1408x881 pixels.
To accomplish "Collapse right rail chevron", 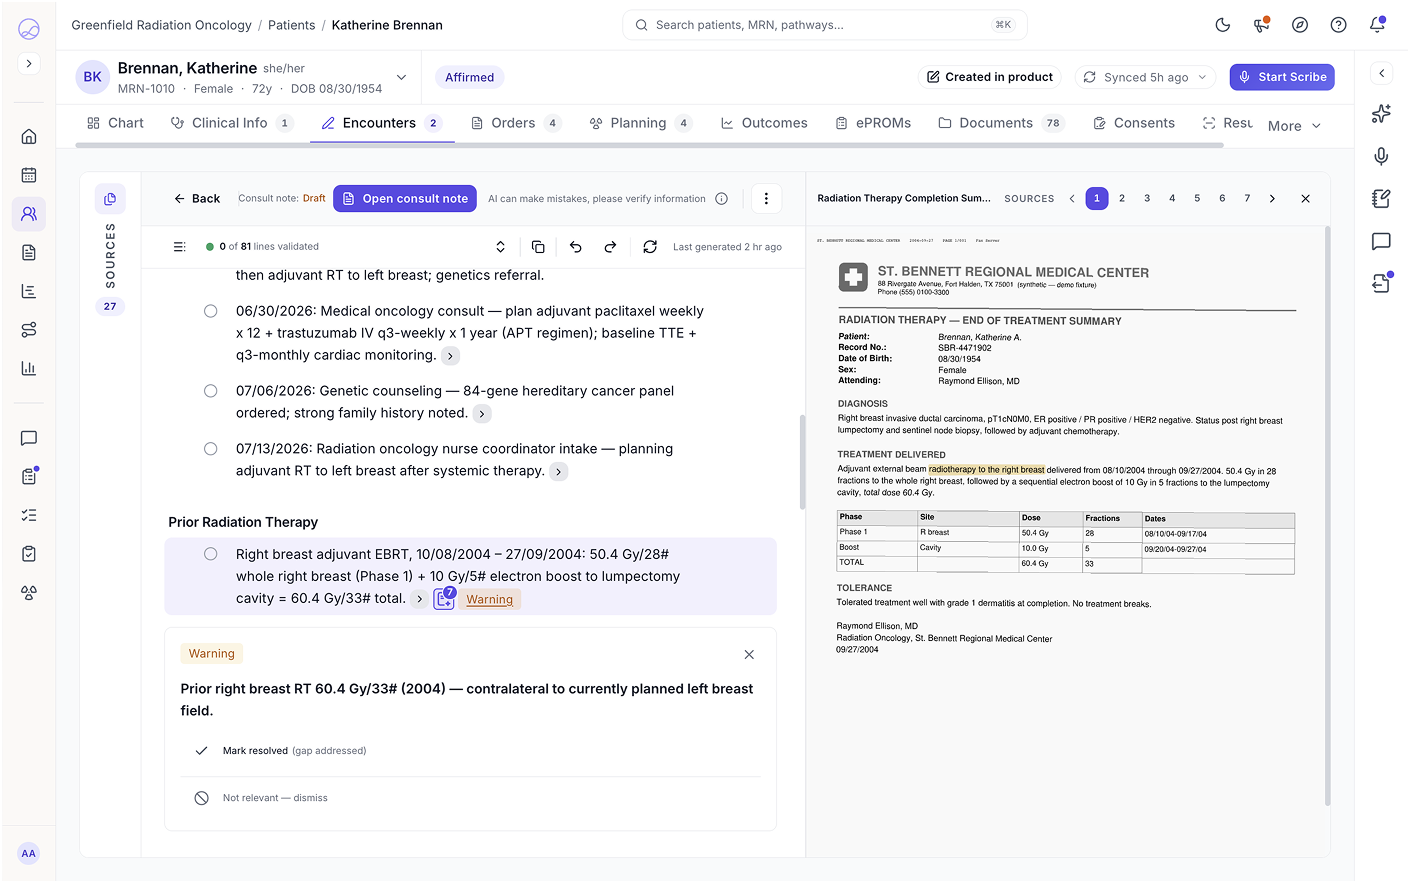I will [x=1381, y=73].
